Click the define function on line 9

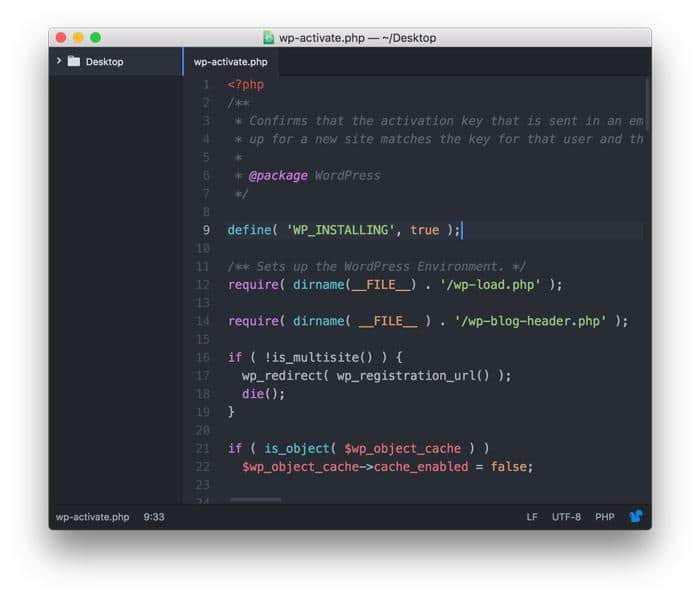[249, 230]
